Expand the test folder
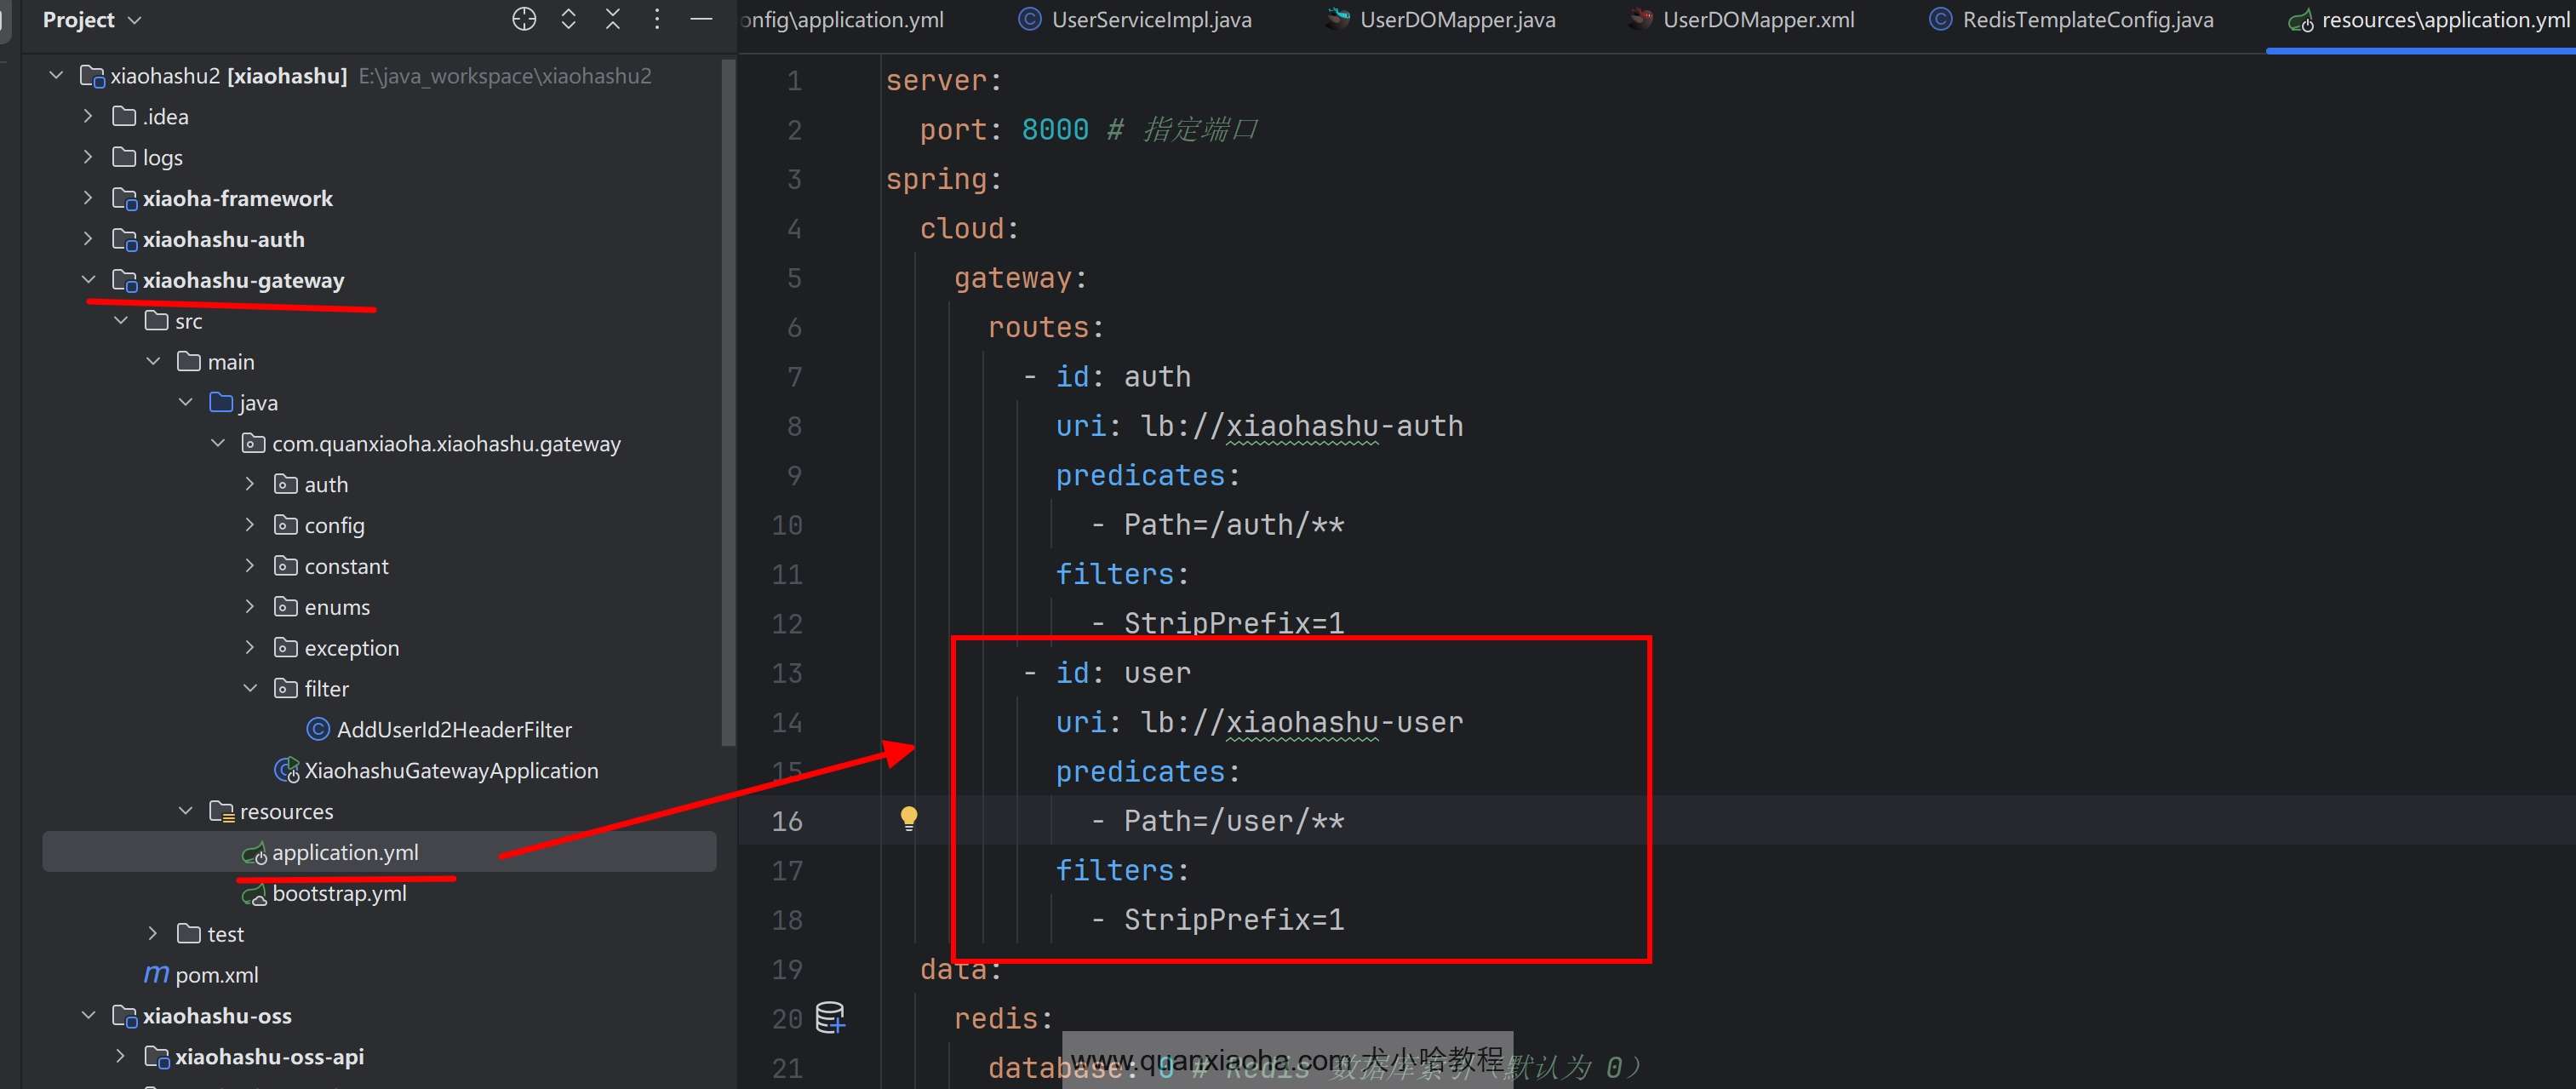Screen dimensions: 2576x1089 [153, 934]
